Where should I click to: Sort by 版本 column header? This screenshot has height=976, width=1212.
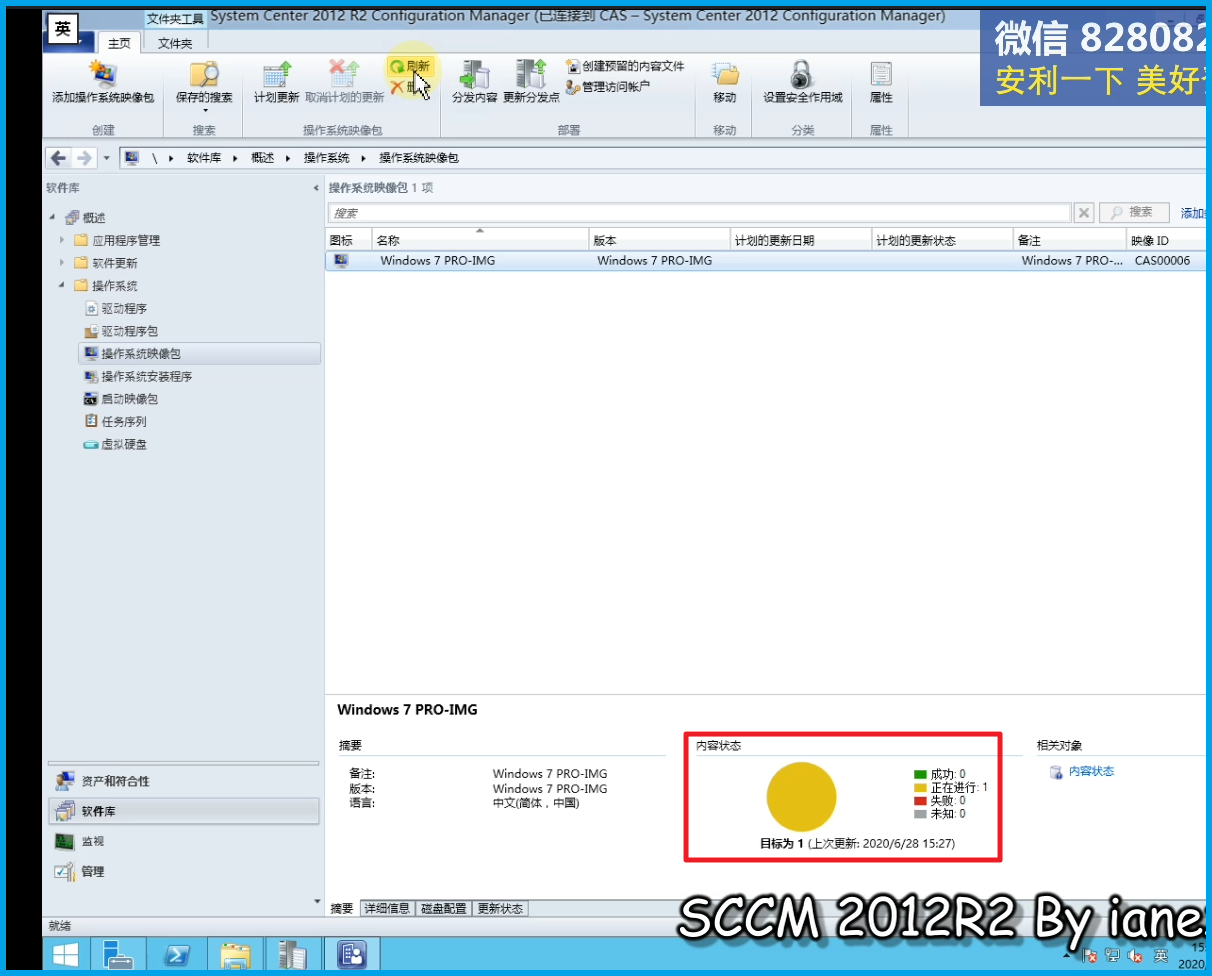pos(659,240)
